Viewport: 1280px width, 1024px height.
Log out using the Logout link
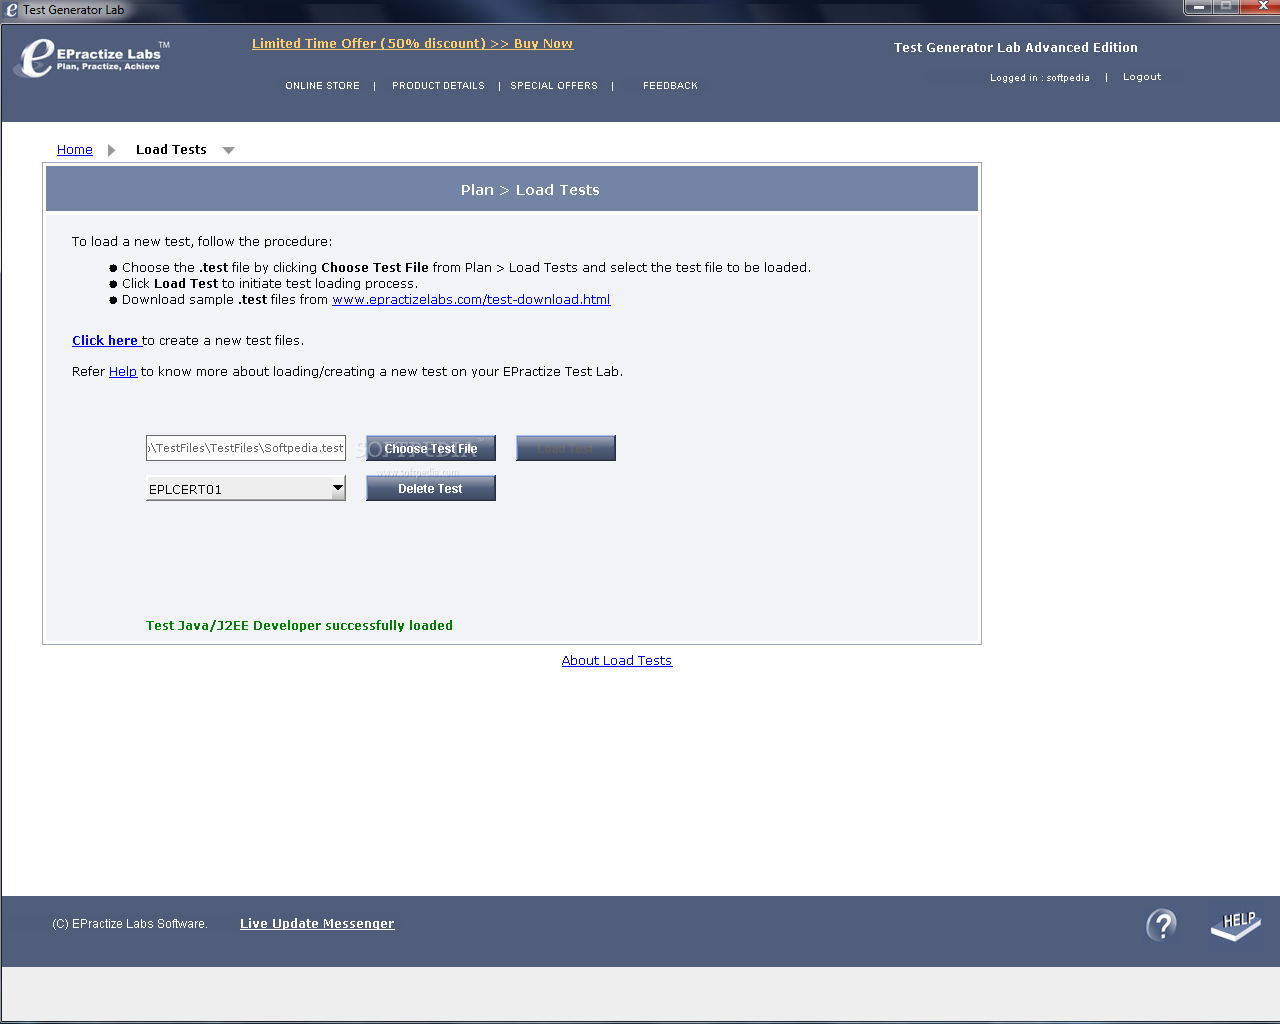pos(1142,77)
